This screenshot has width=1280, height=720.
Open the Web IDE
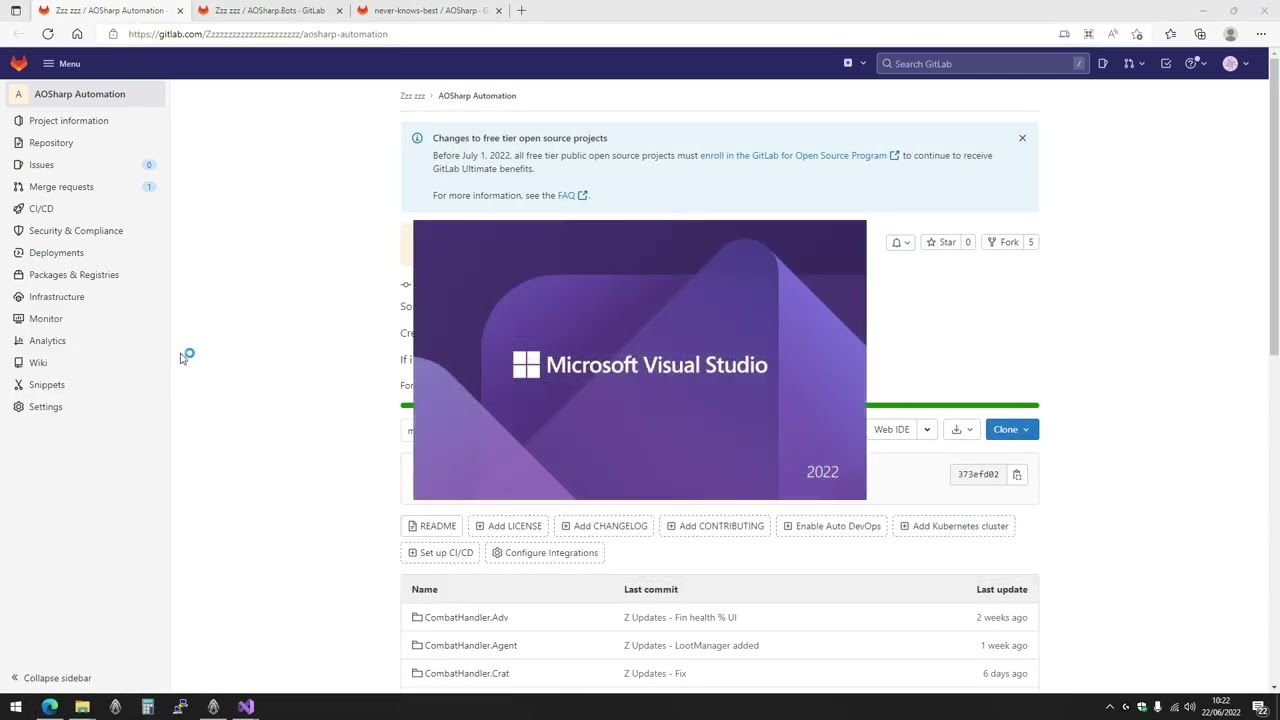pos(891,430)
